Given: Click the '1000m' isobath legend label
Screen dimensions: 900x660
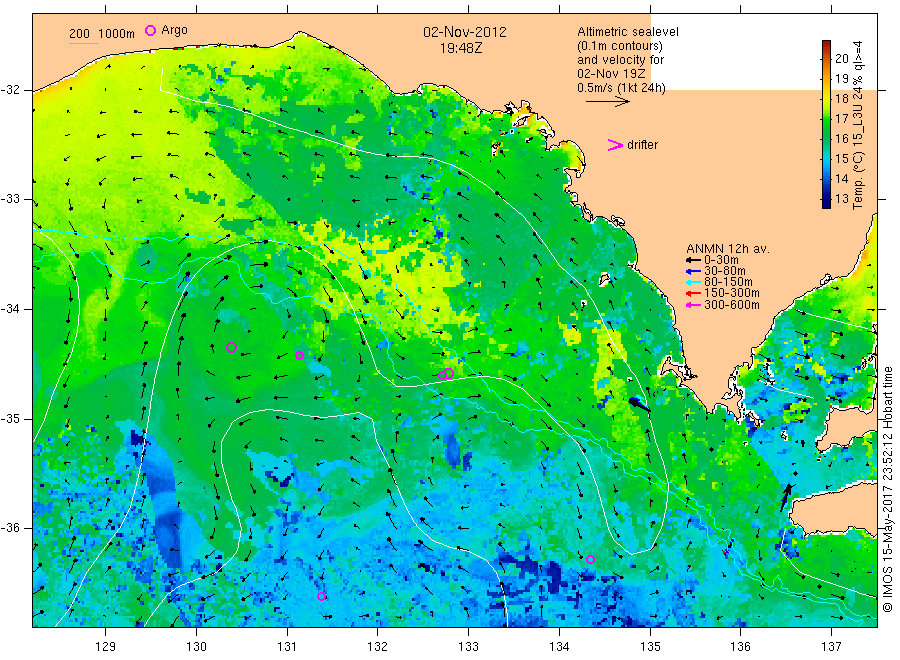Looking at the screenshot, I should click(117, 33).
